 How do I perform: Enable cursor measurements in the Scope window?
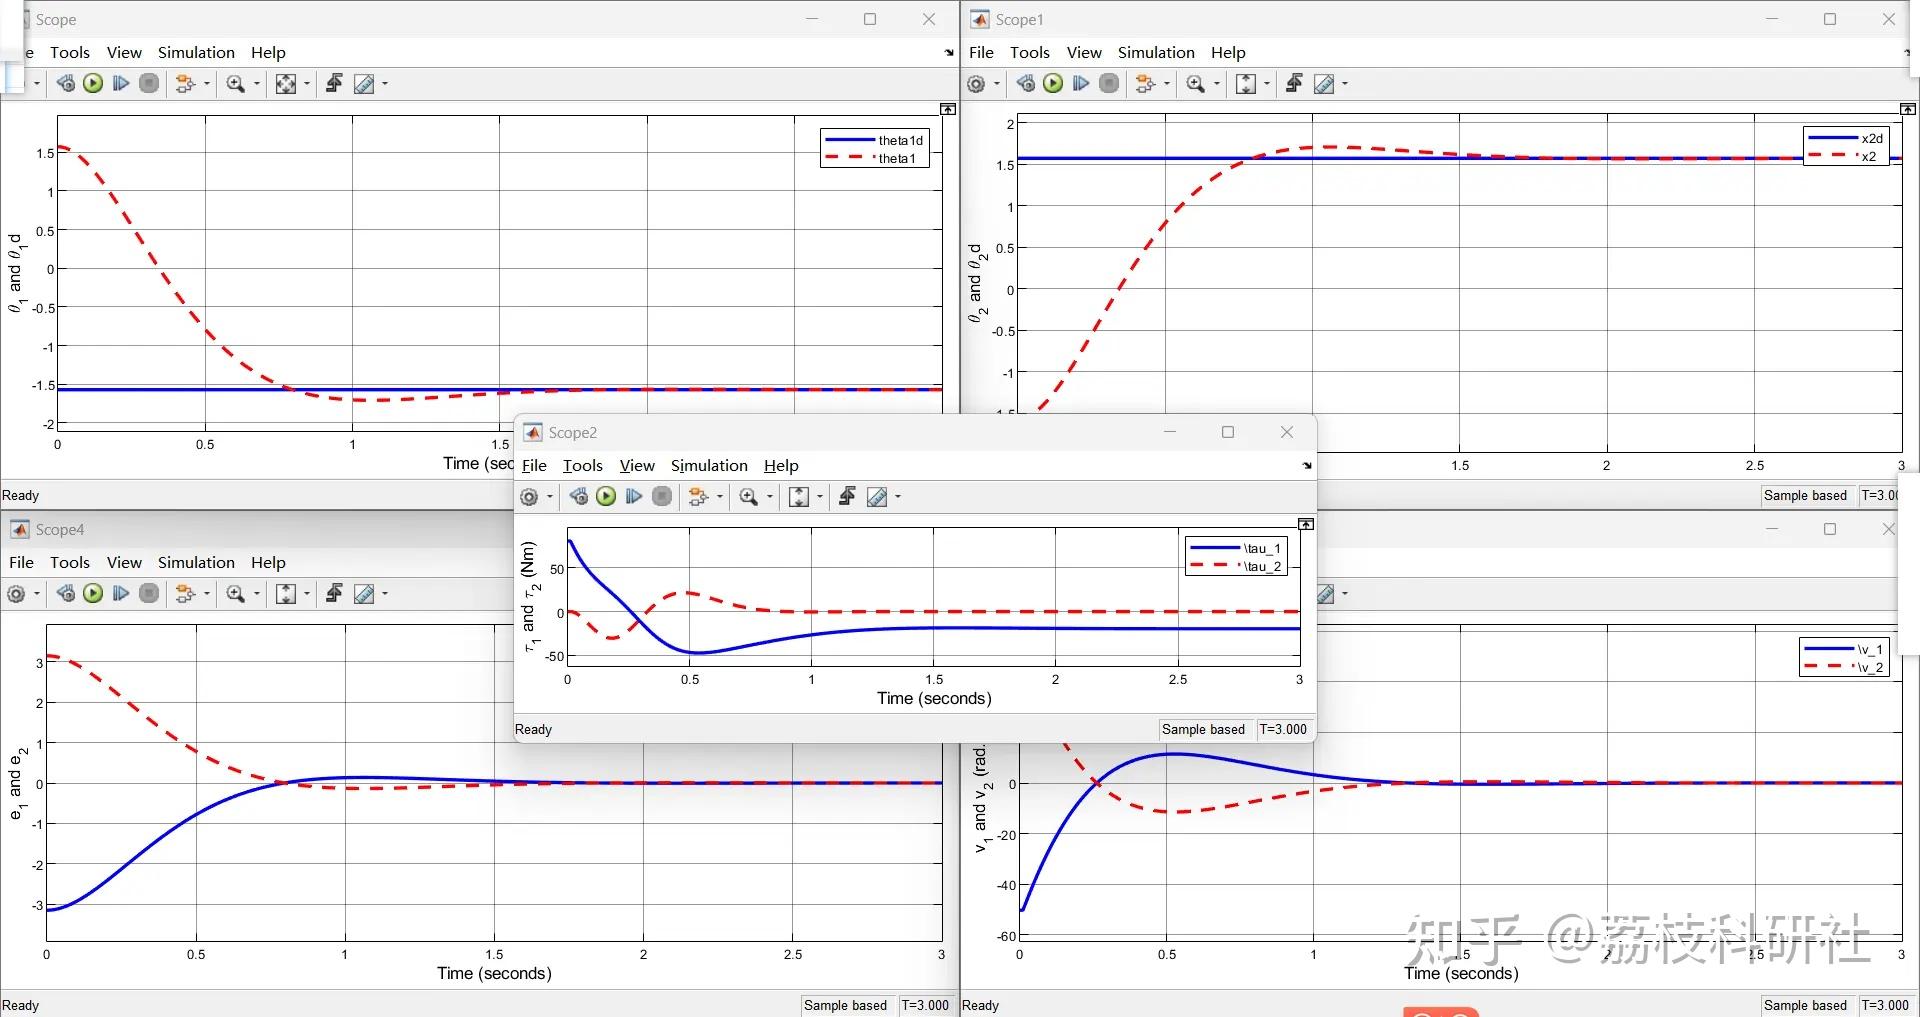click(364, 84)
